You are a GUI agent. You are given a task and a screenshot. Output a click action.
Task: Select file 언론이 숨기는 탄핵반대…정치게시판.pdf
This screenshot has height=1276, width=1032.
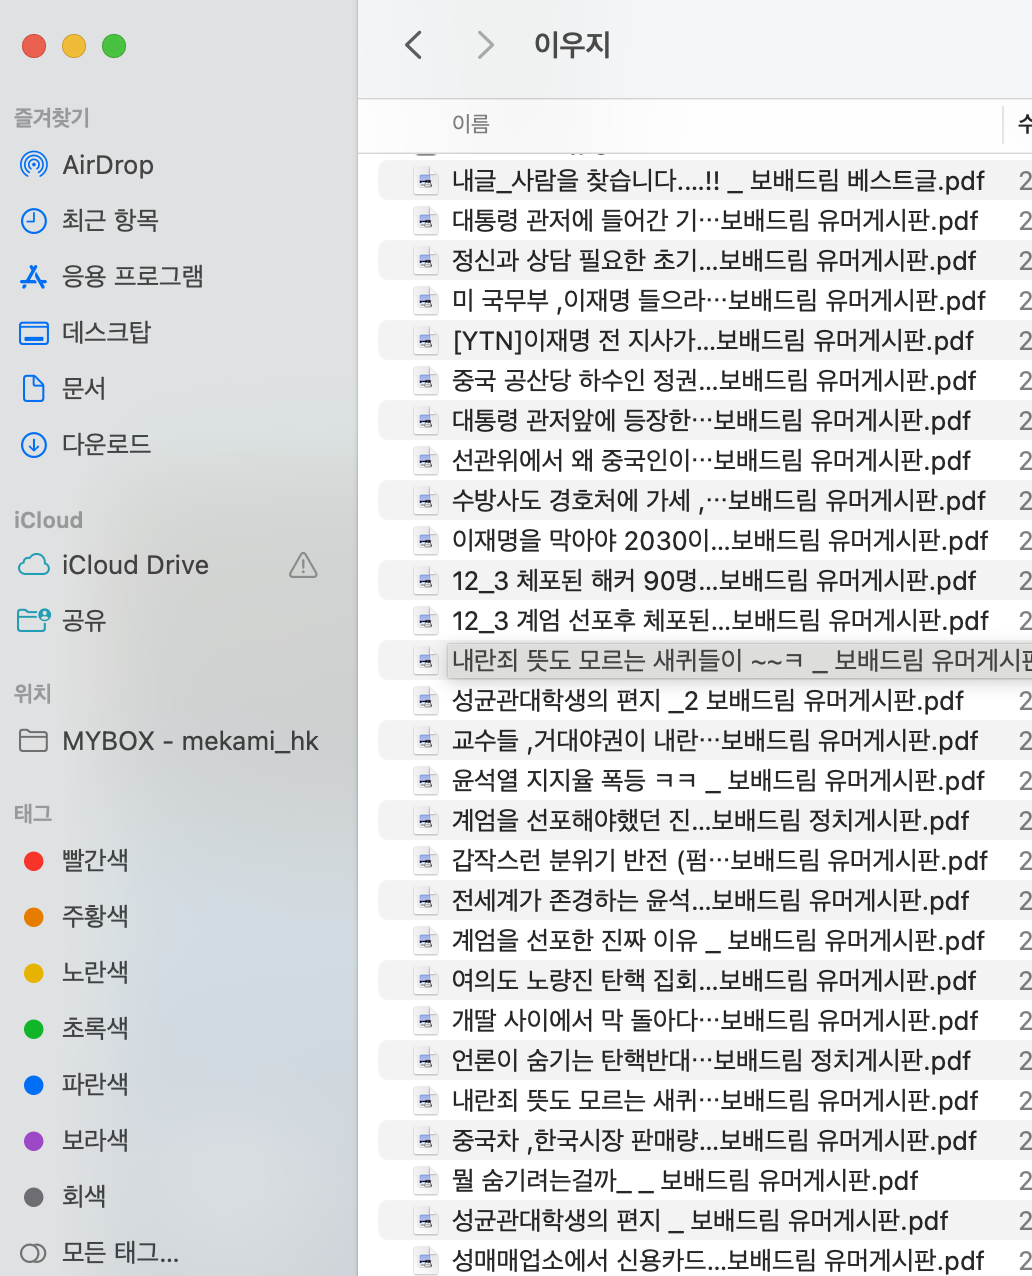pos(711,1061)
